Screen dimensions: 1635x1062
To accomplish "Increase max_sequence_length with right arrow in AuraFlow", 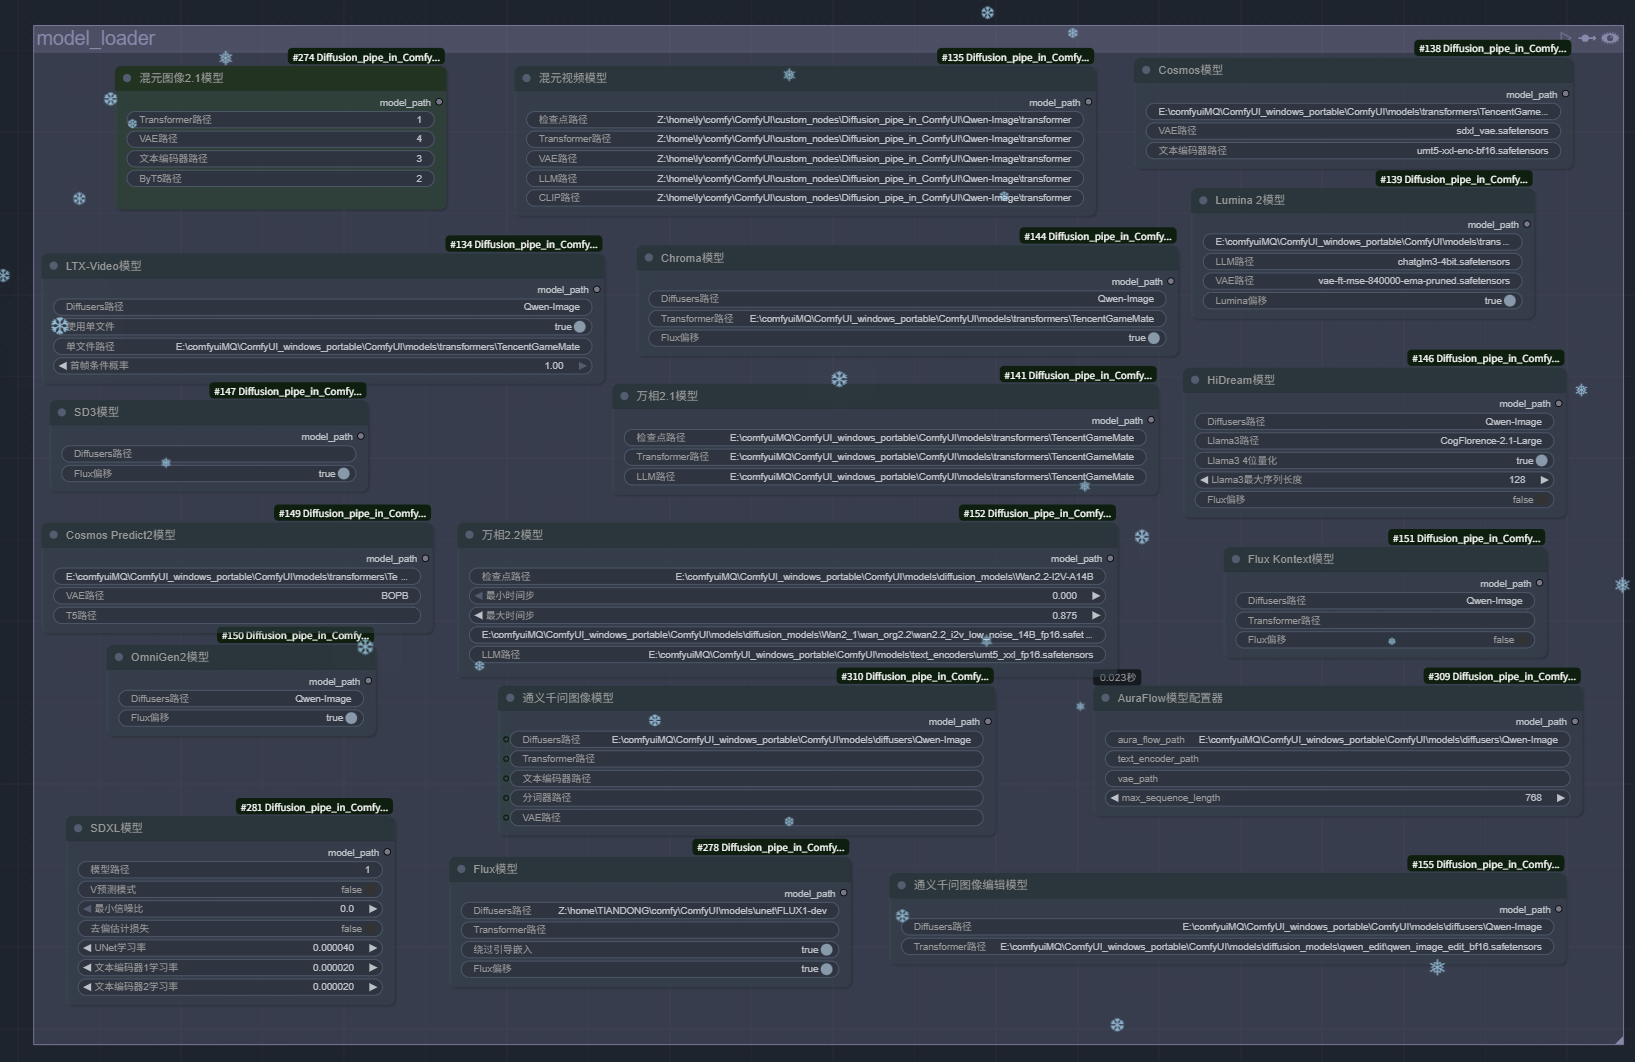I will point(1561,798).
